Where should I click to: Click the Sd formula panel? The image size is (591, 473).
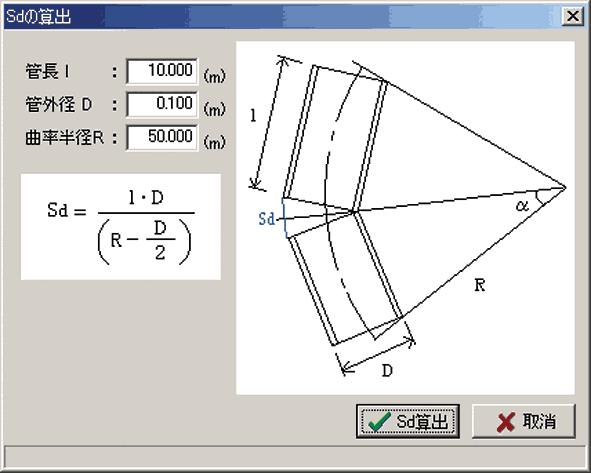point(121,227)
